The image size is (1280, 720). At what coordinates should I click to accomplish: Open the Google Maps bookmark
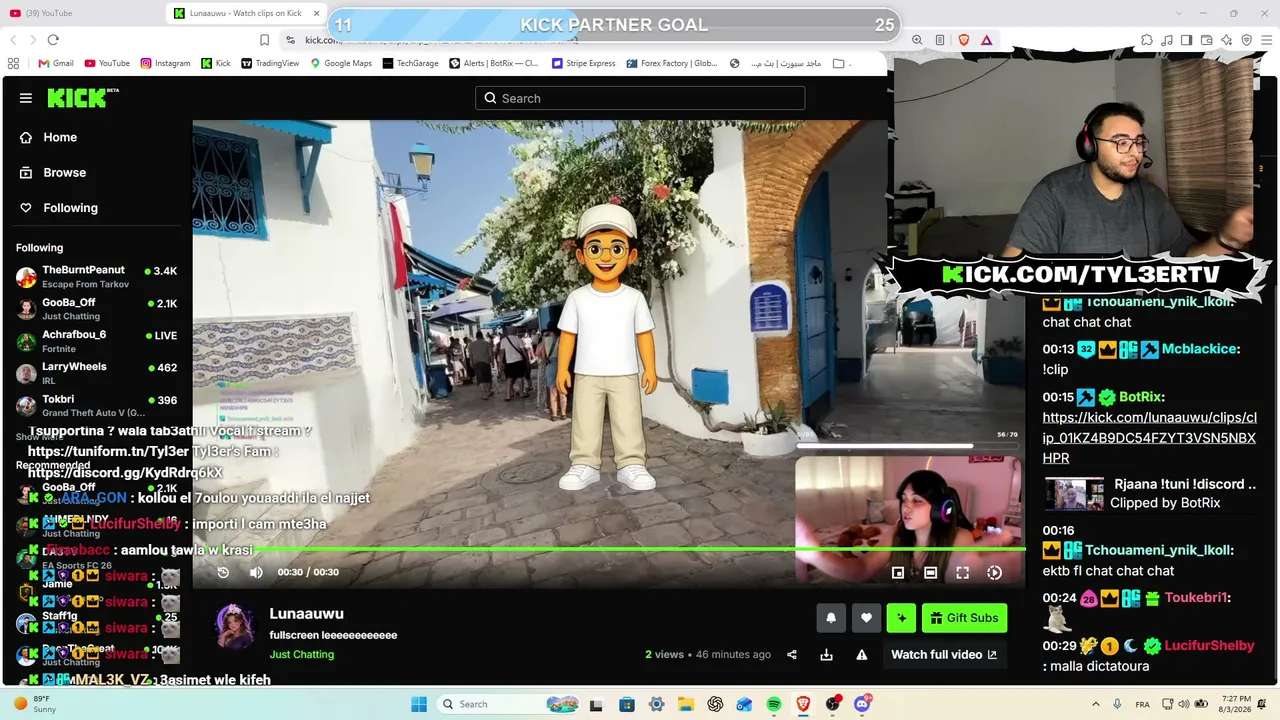point(341,63)
